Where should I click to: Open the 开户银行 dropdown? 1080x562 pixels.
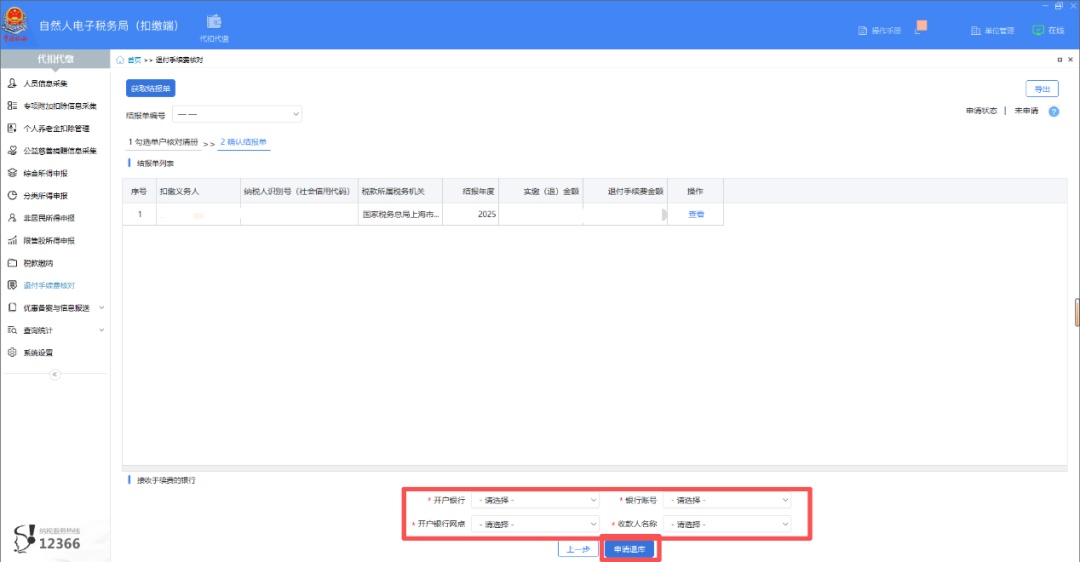(534, 500)
